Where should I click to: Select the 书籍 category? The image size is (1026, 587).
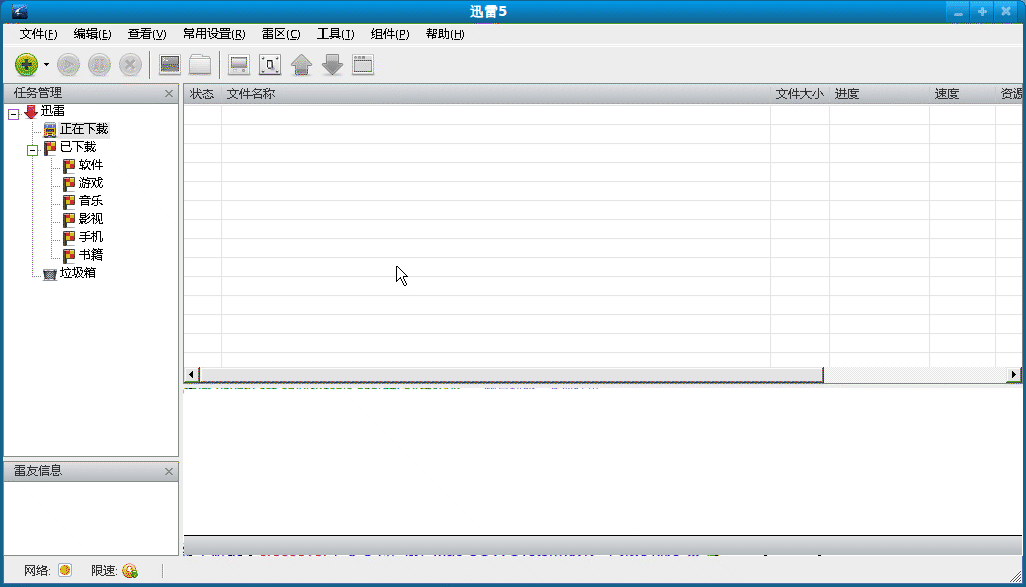pyautogui.click(x=91, y=255)
